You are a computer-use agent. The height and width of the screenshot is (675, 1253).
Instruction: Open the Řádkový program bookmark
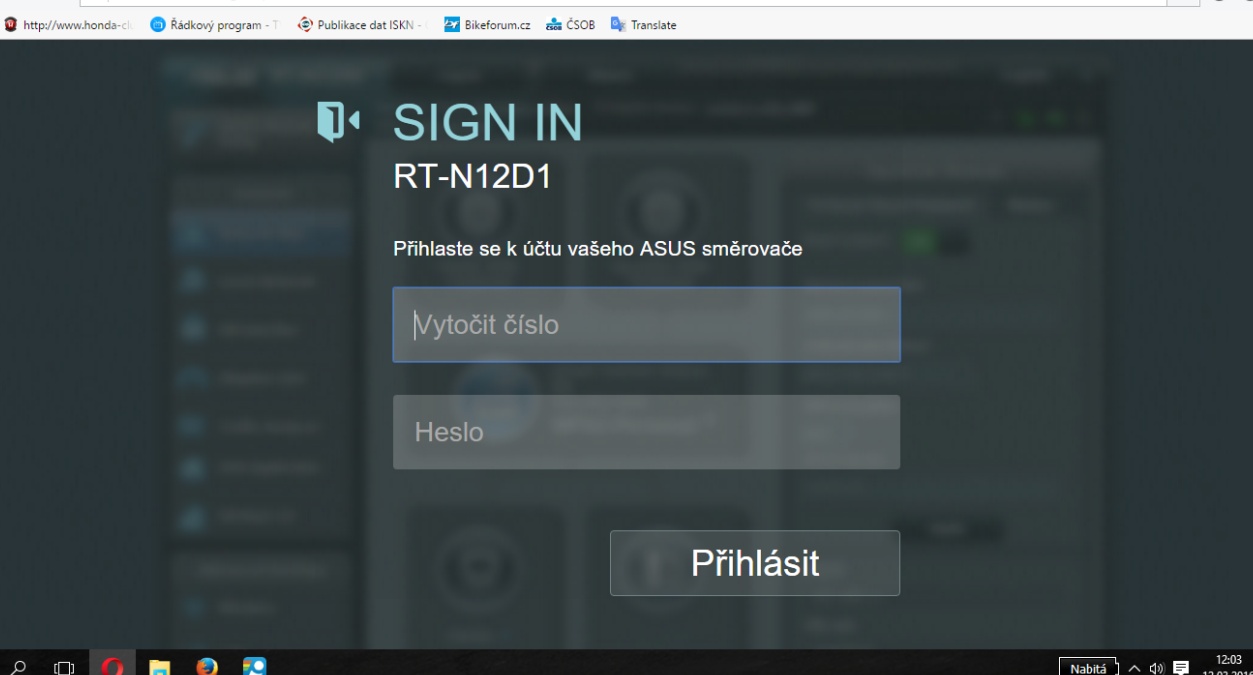click(215, 25)
